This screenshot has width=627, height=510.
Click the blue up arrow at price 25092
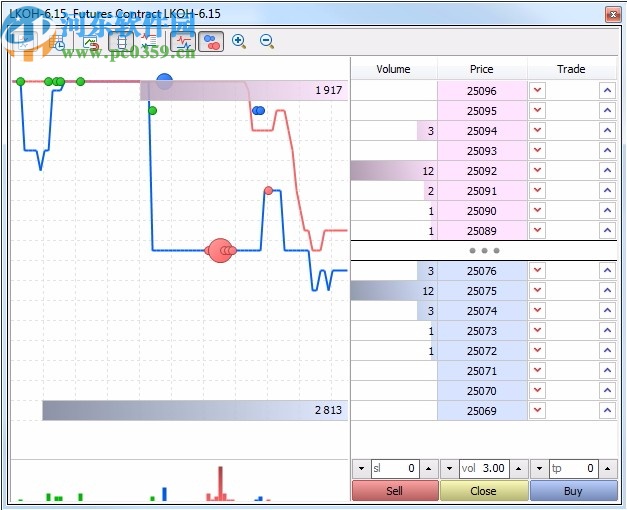(607, 170)
